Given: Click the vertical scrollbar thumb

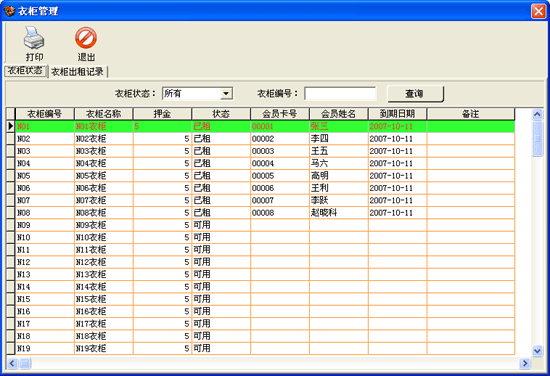Looking at the screenshot, I should [537, 139].
